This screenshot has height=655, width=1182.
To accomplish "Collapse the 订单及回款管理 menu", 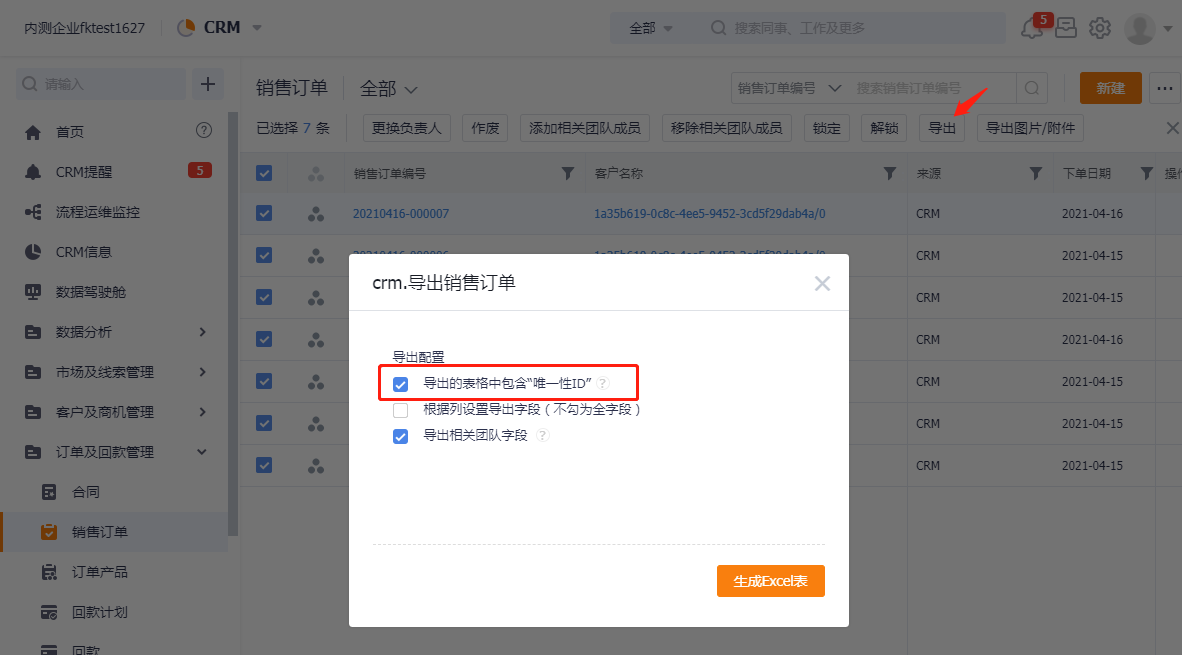I will click(x=202, y=451).
